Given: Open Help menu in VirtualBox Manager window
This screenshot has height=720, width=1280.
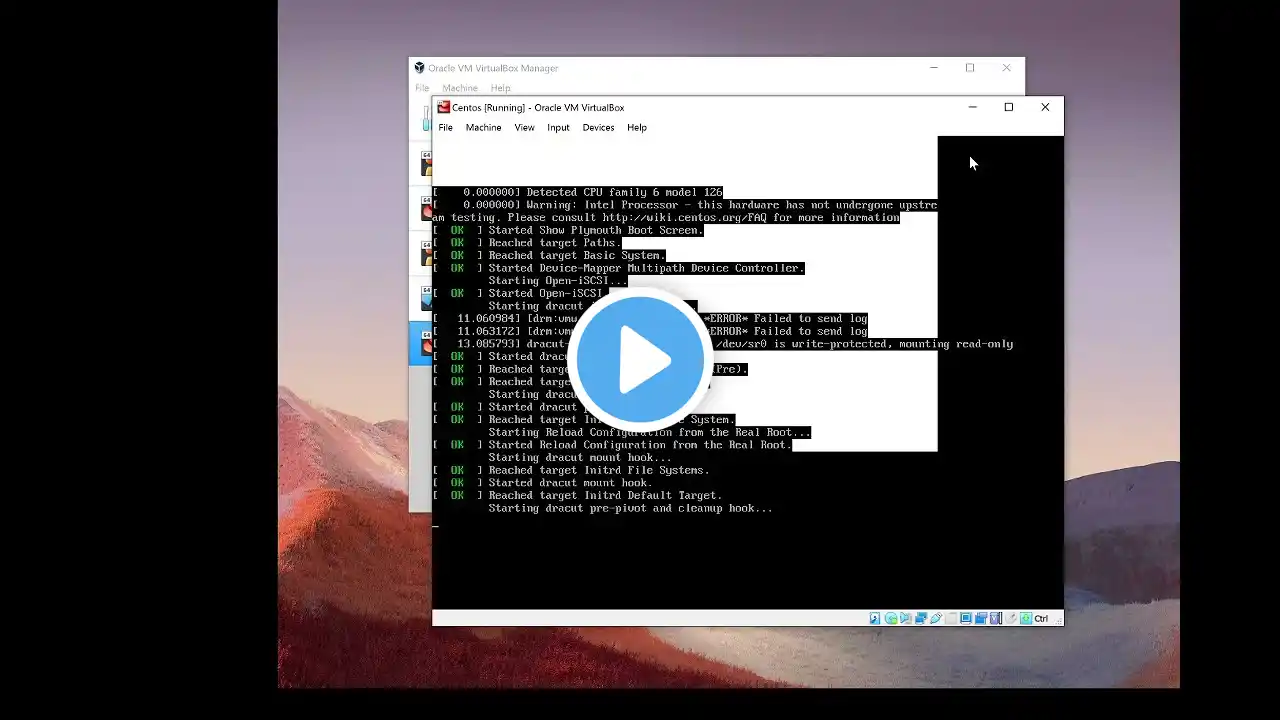Looking at the screenshot, I should pyautogui.click(x=500, y=88).
